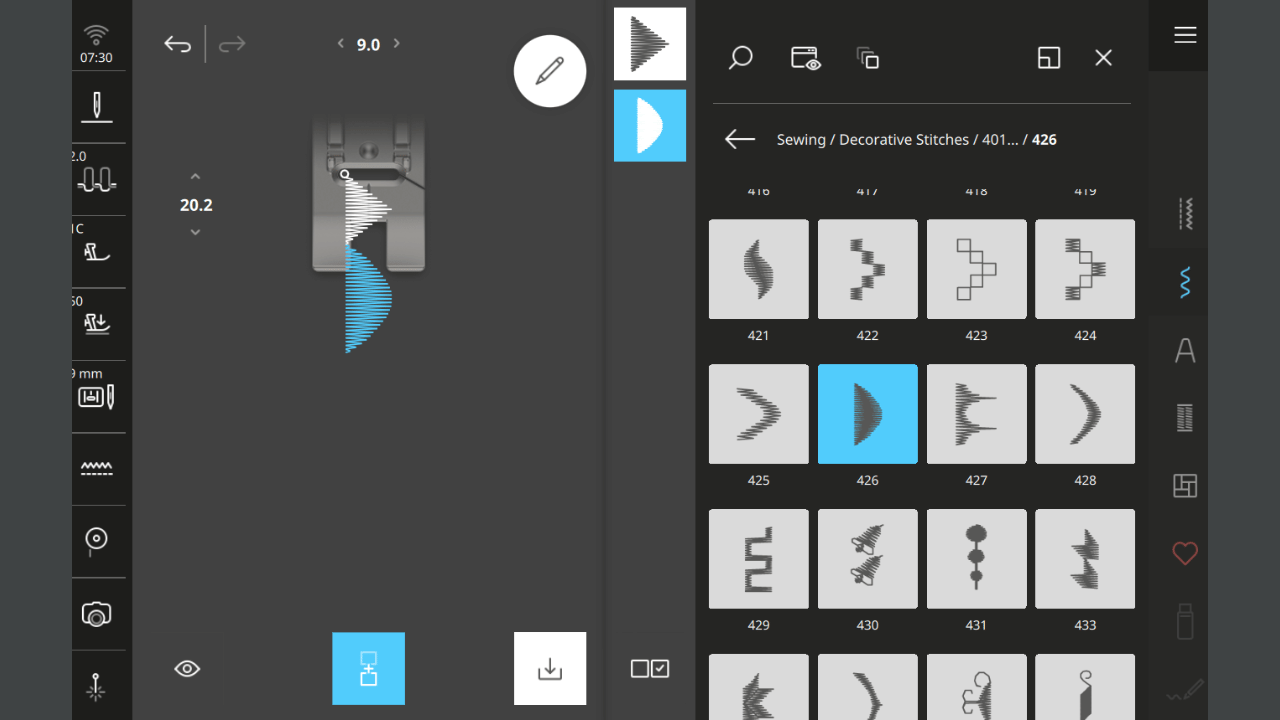Switch to utility stitches tab
Image resolution: width=1280 pixels, height=720 pixels.
[1185, 214]
